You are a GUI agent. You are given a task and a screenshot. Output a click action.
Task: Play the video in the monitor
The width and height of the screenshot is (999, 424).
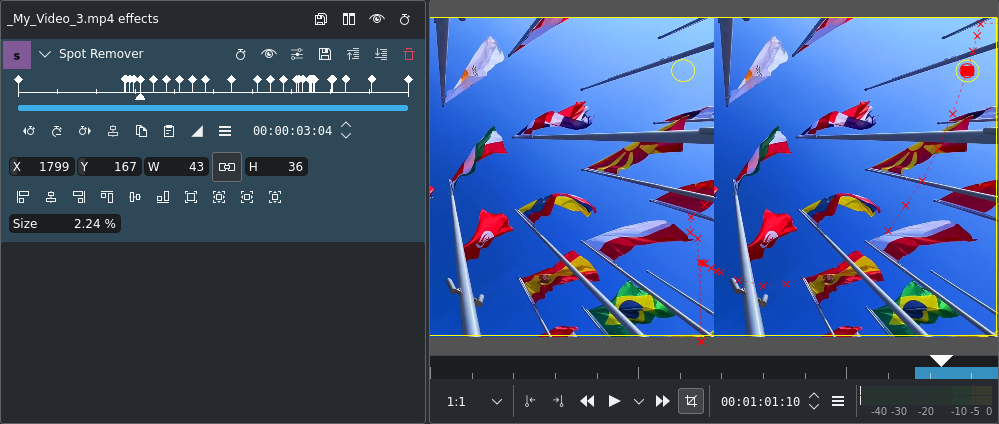point(615,401)
